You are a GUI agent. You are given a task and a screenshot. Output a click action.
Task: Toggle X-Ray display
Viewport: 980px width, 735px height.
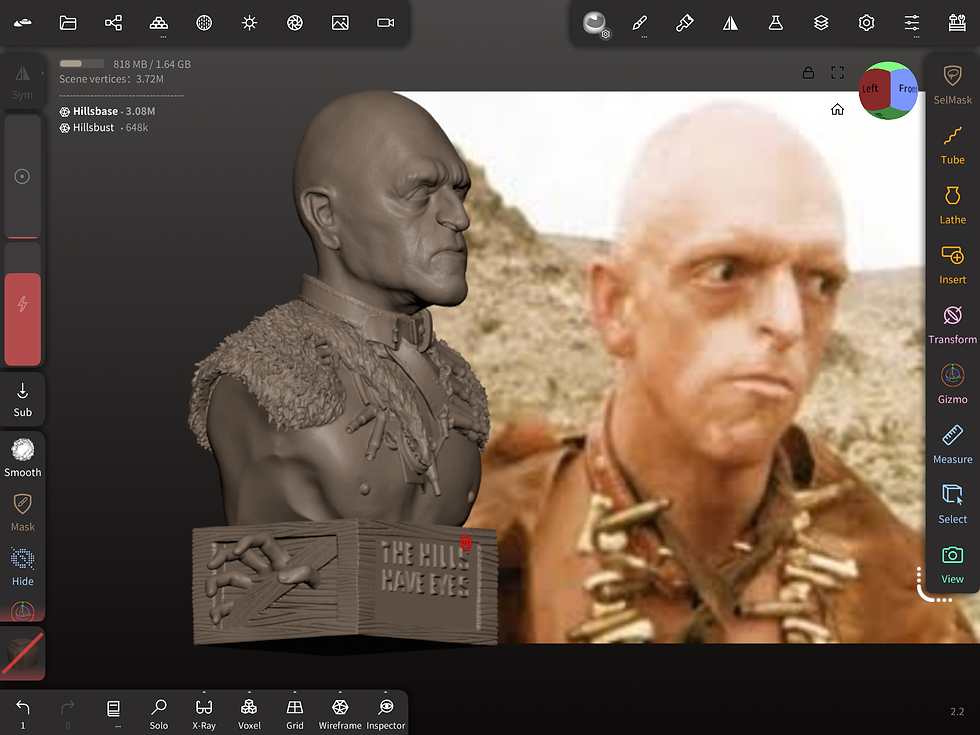[204, 714]
